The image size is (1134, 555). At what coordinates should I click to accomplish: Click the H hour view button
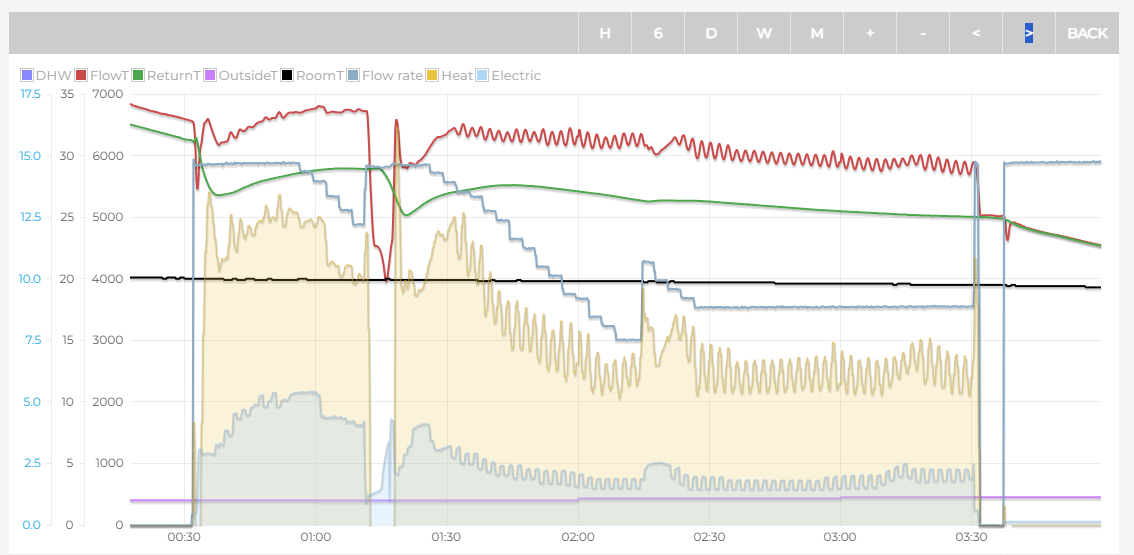click(605, 33)
